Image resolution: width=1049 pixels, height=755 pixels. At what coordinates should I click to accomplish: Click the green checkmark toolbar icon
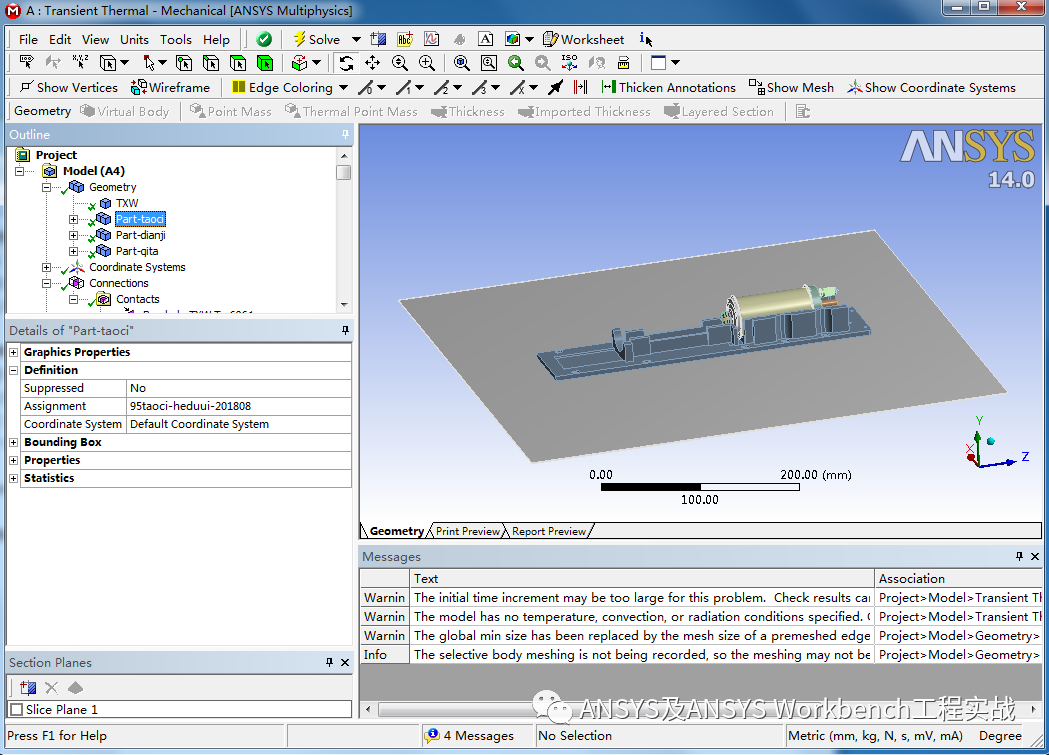click(x=264, y=39)
